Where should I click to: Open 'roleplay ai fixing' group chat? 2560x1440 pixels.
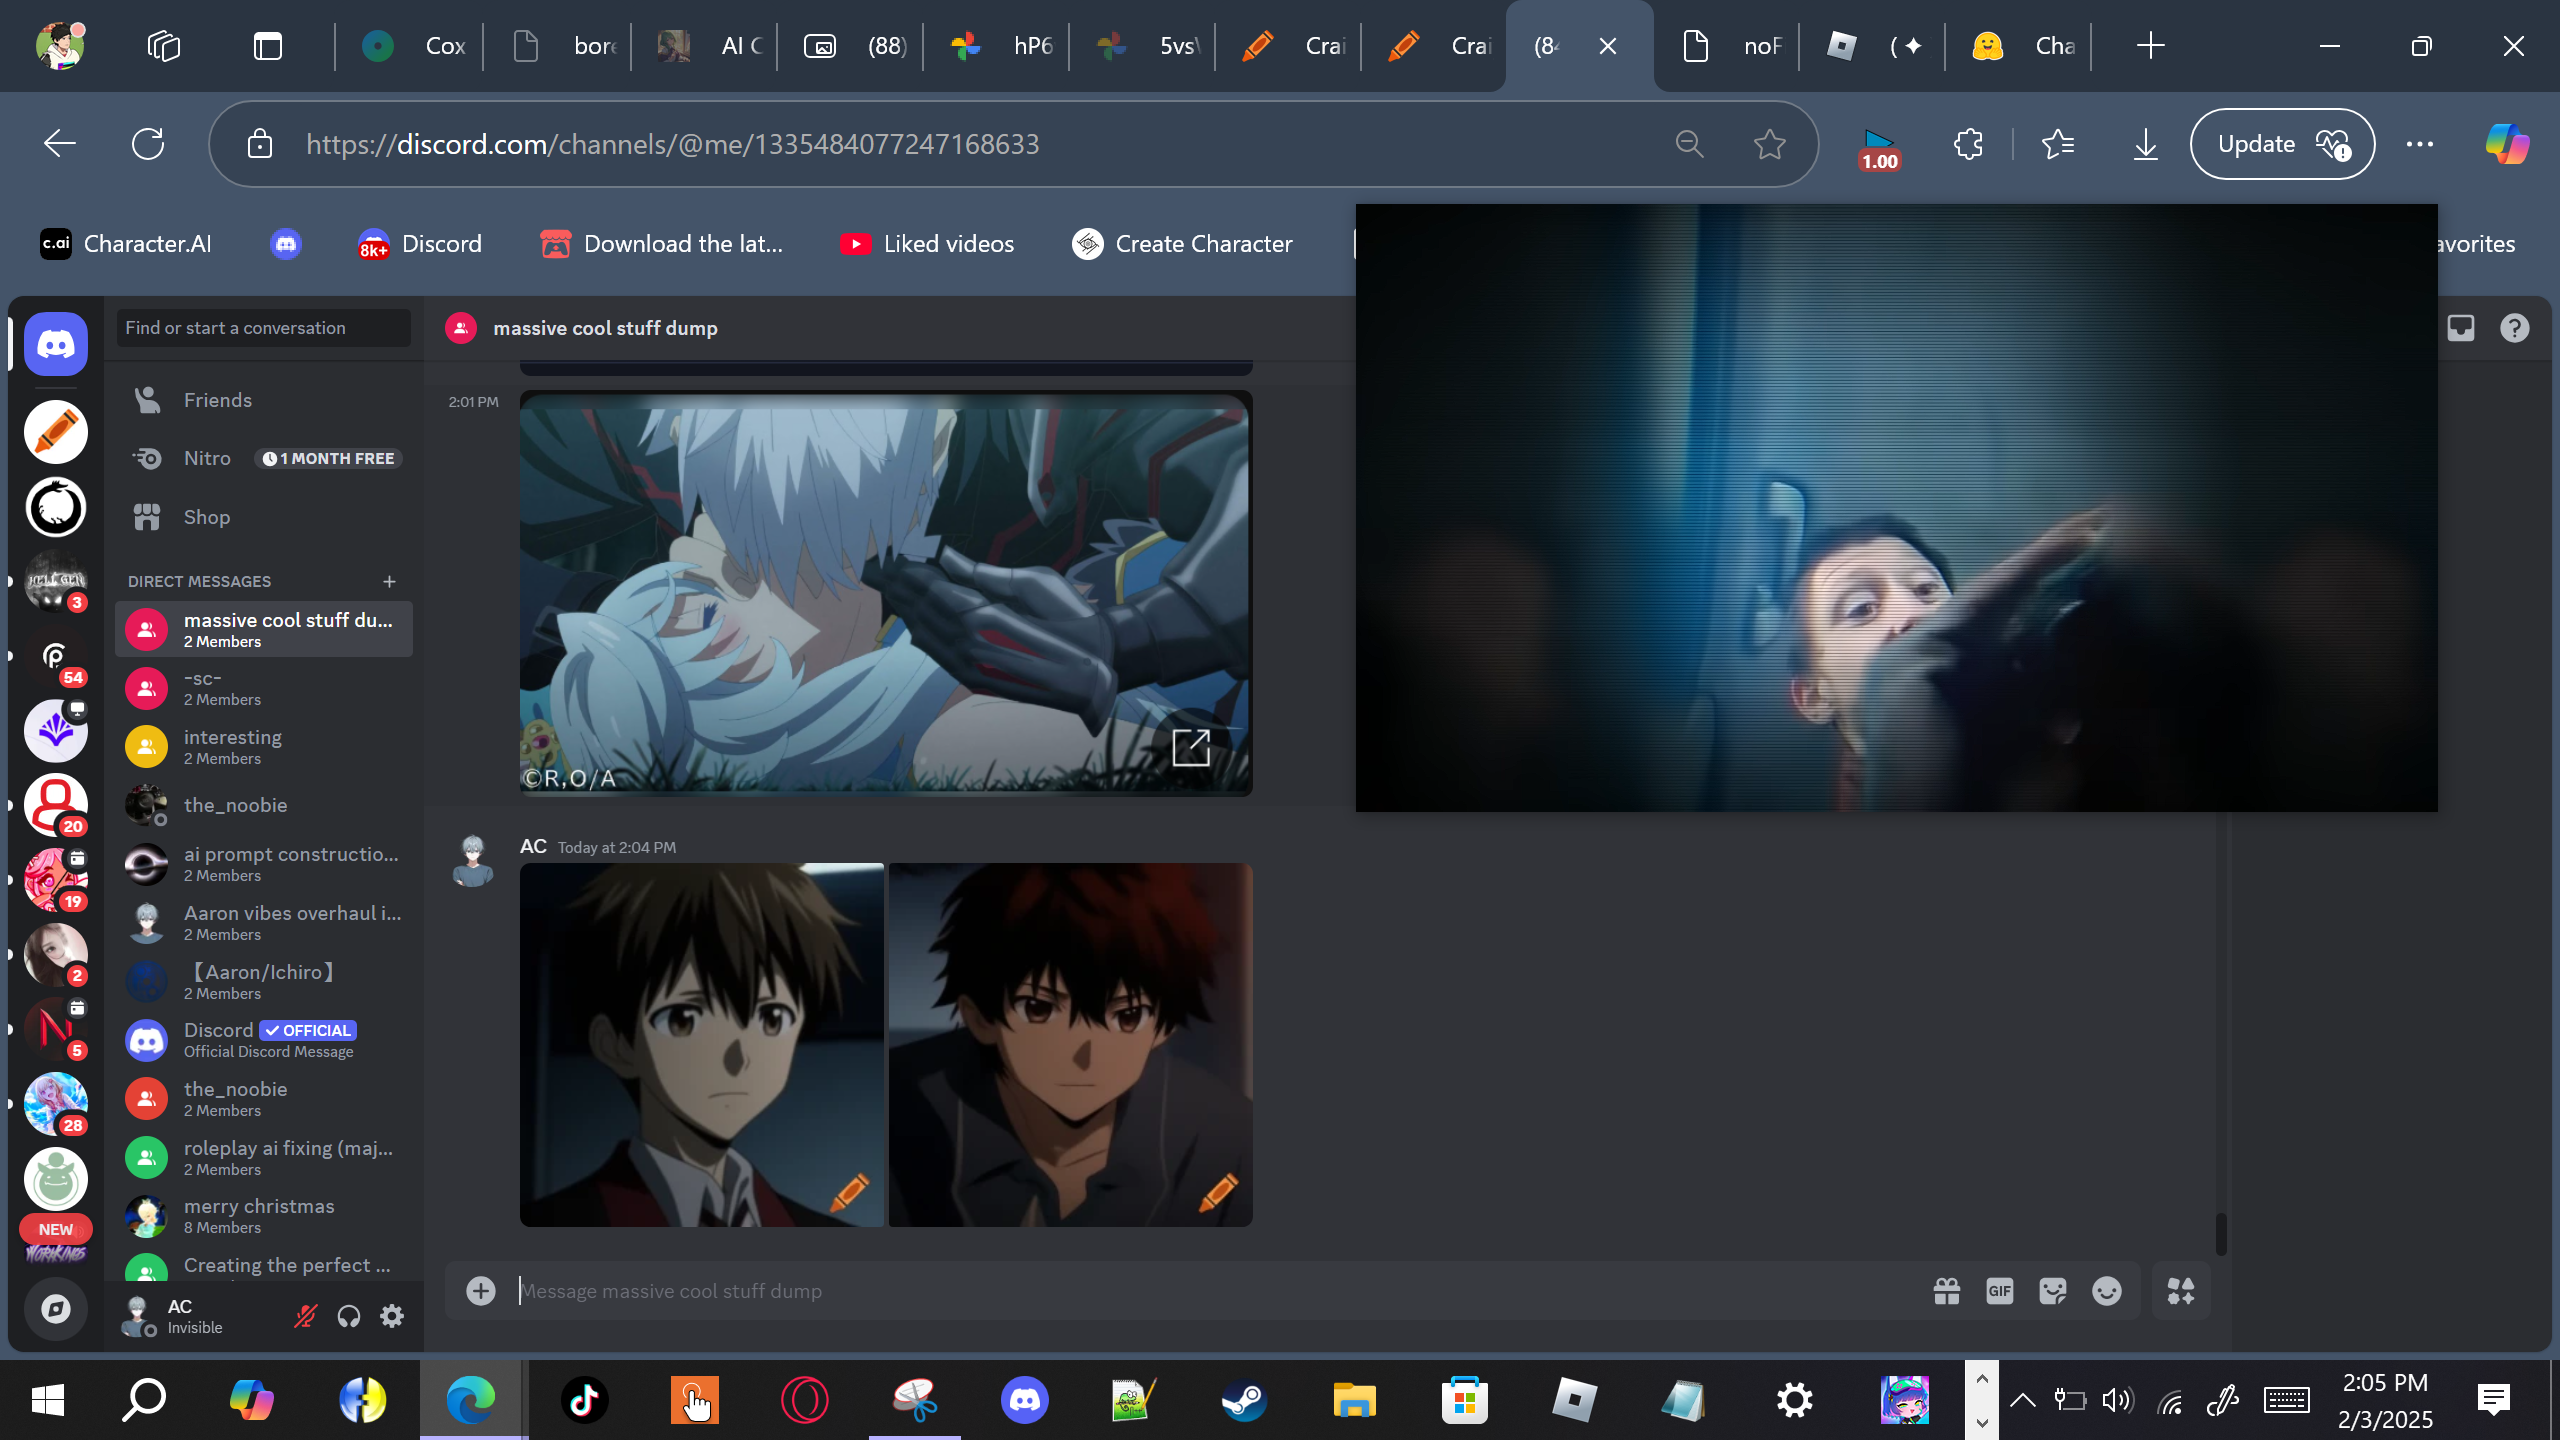(x=264, y=1158)
